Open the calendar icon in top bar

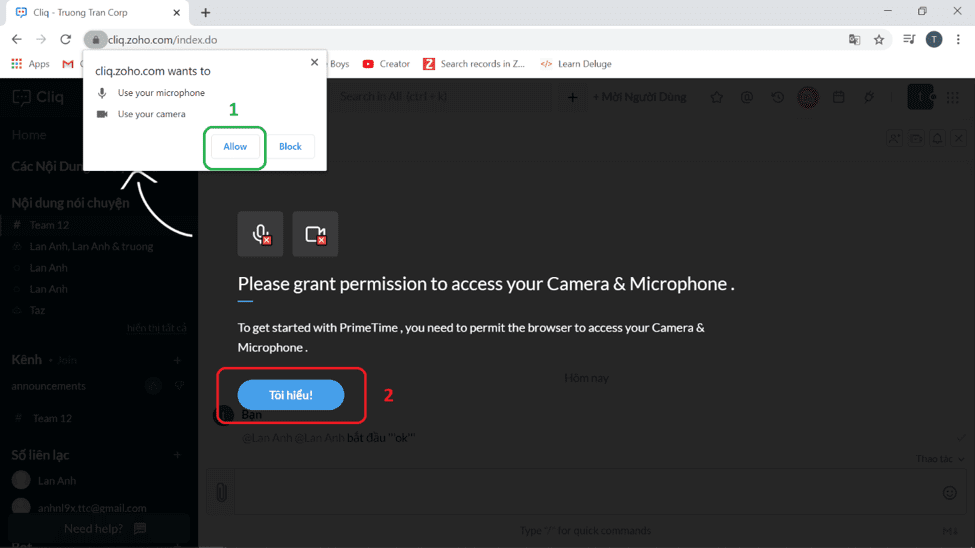click(839, 97)
